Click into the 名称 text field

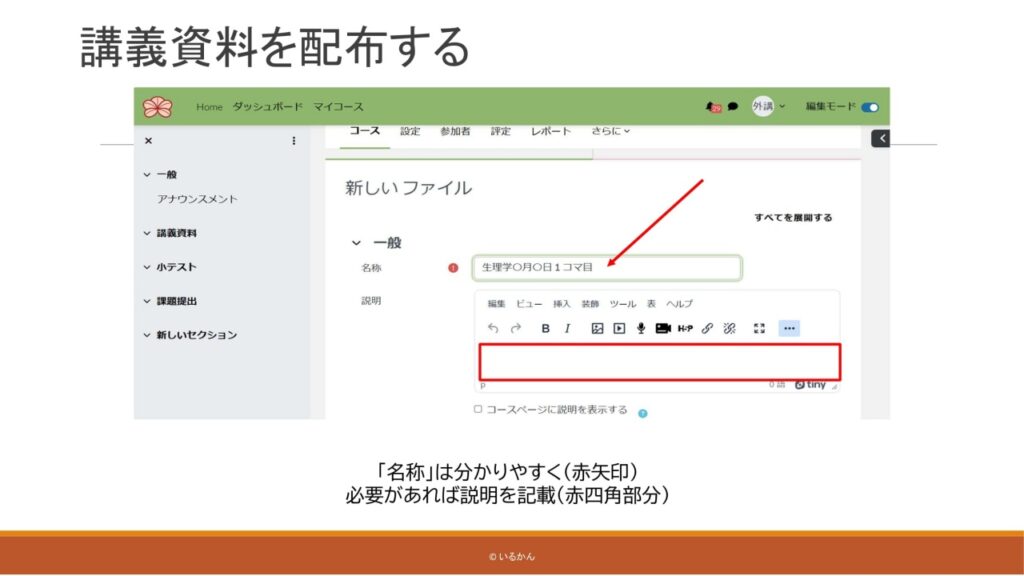pyautogui.click(x=607, y=268)
